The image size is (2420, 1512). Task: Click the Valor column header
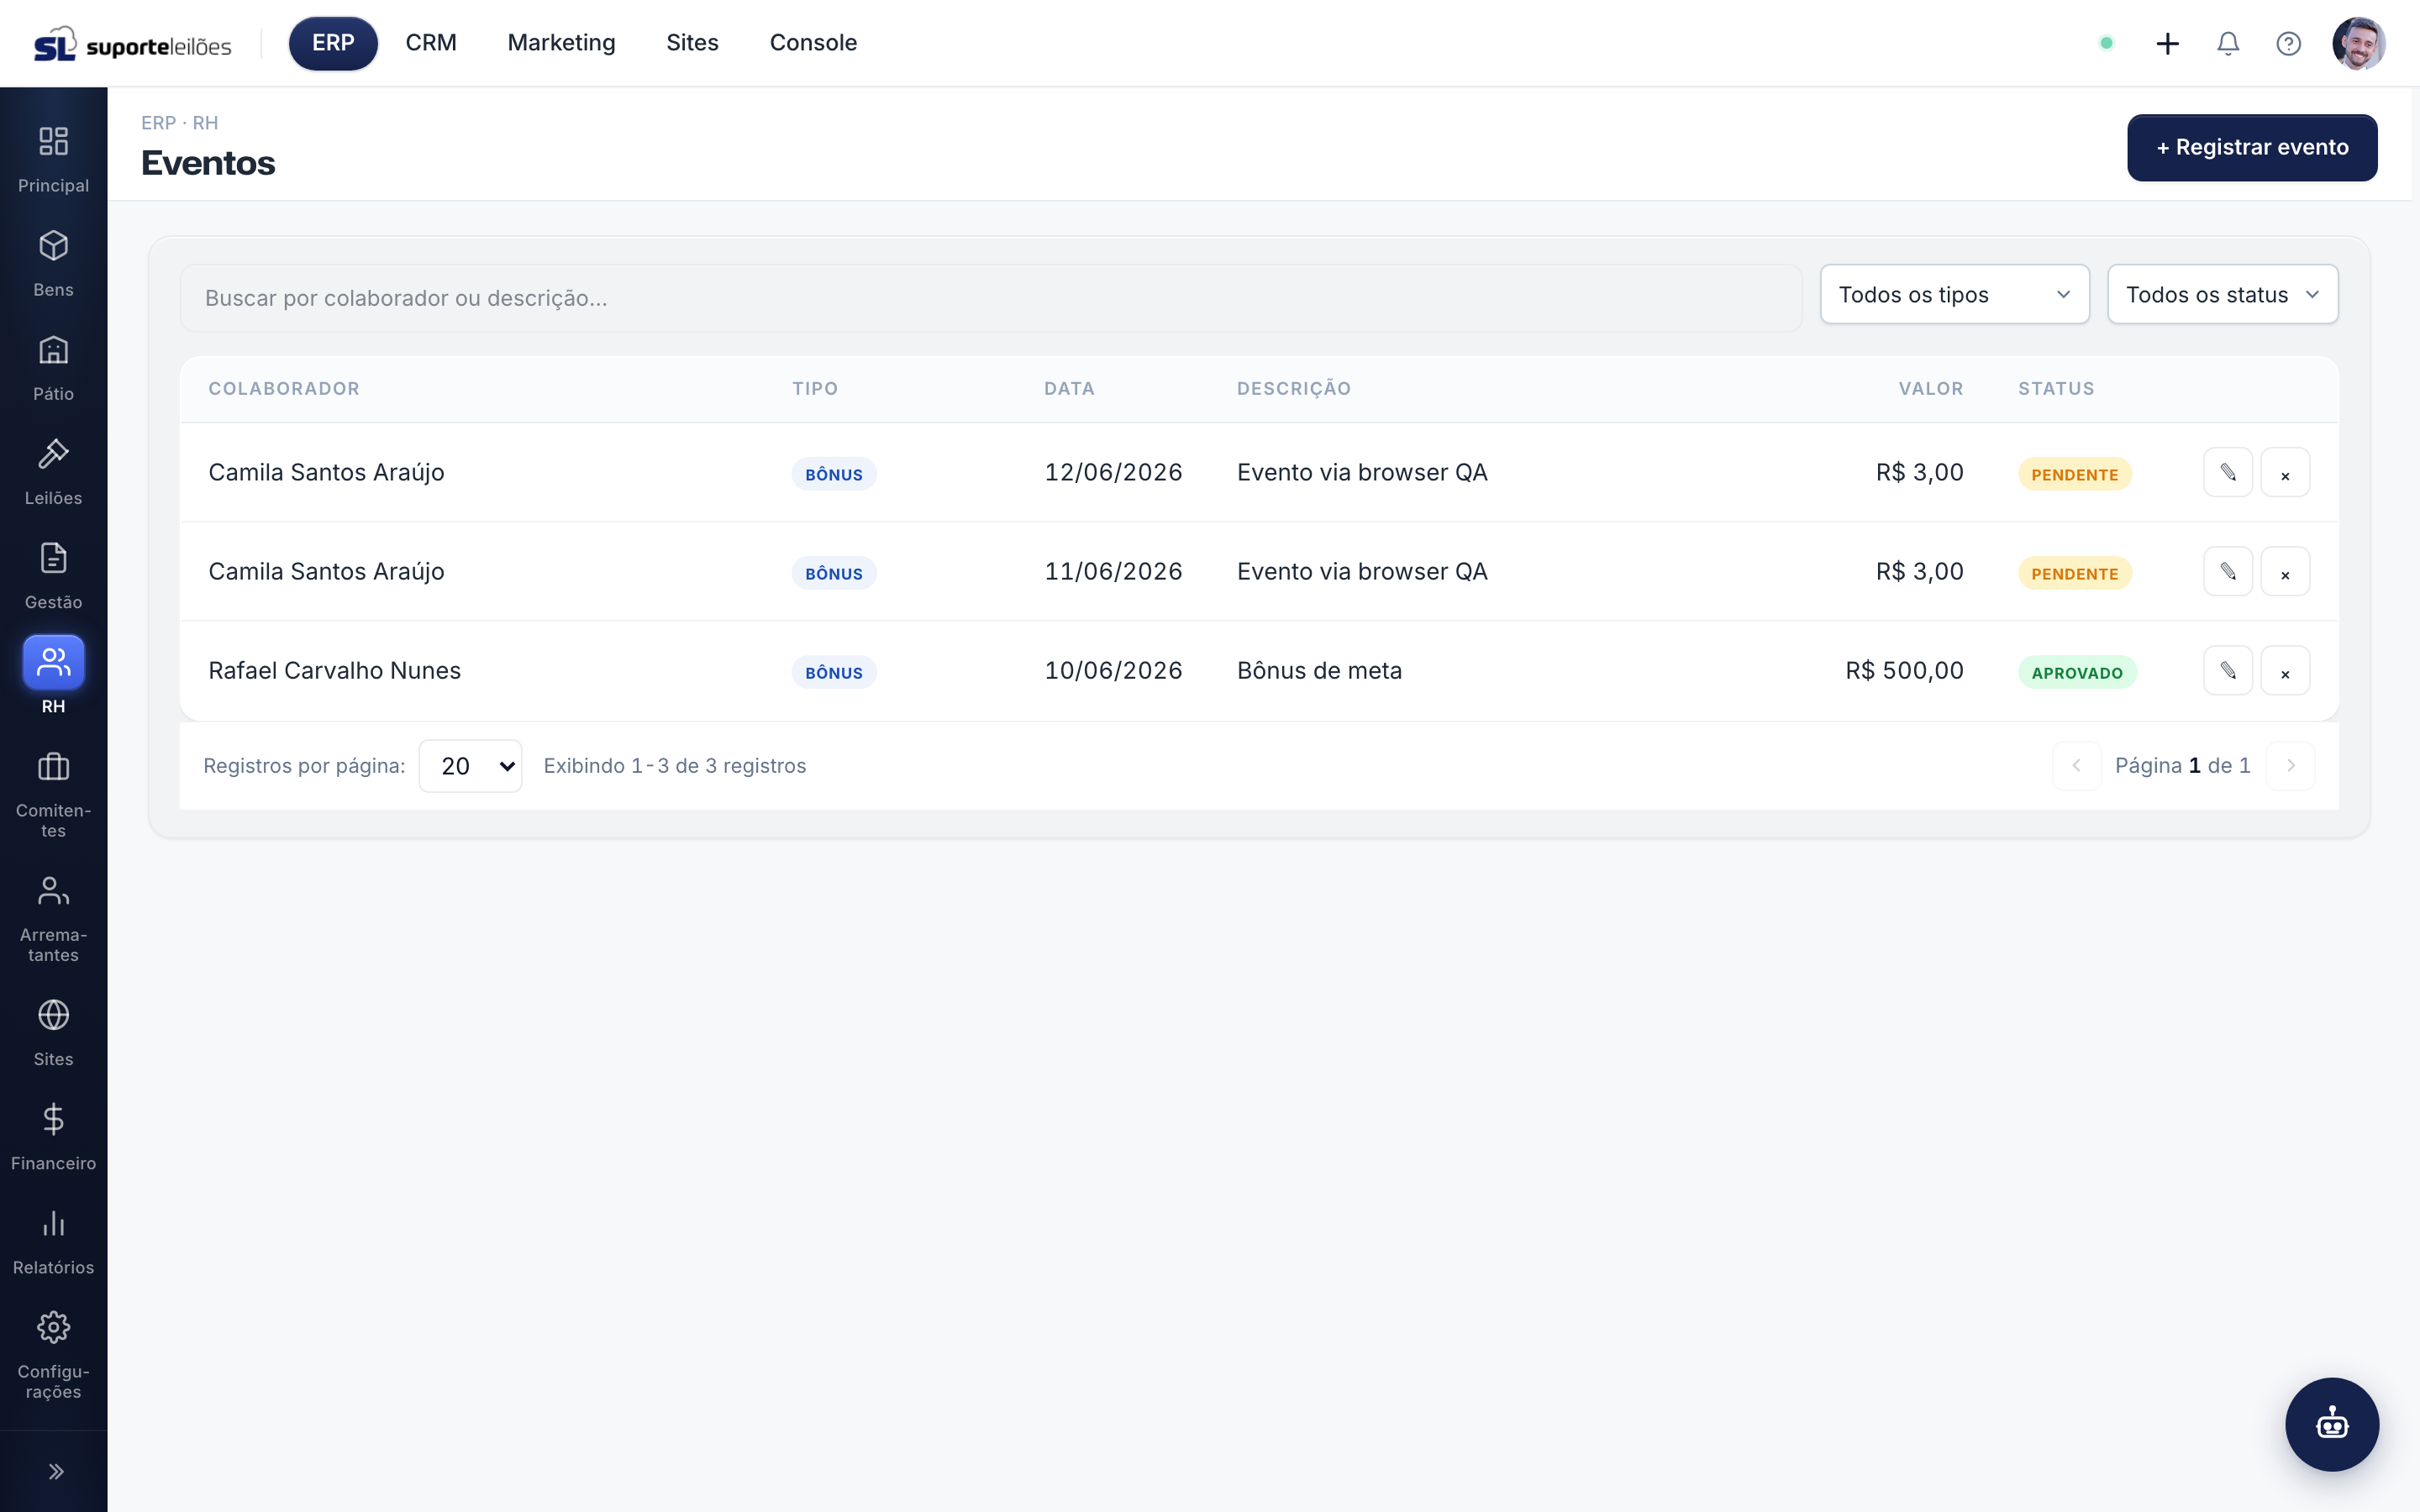coord(1930,389)
